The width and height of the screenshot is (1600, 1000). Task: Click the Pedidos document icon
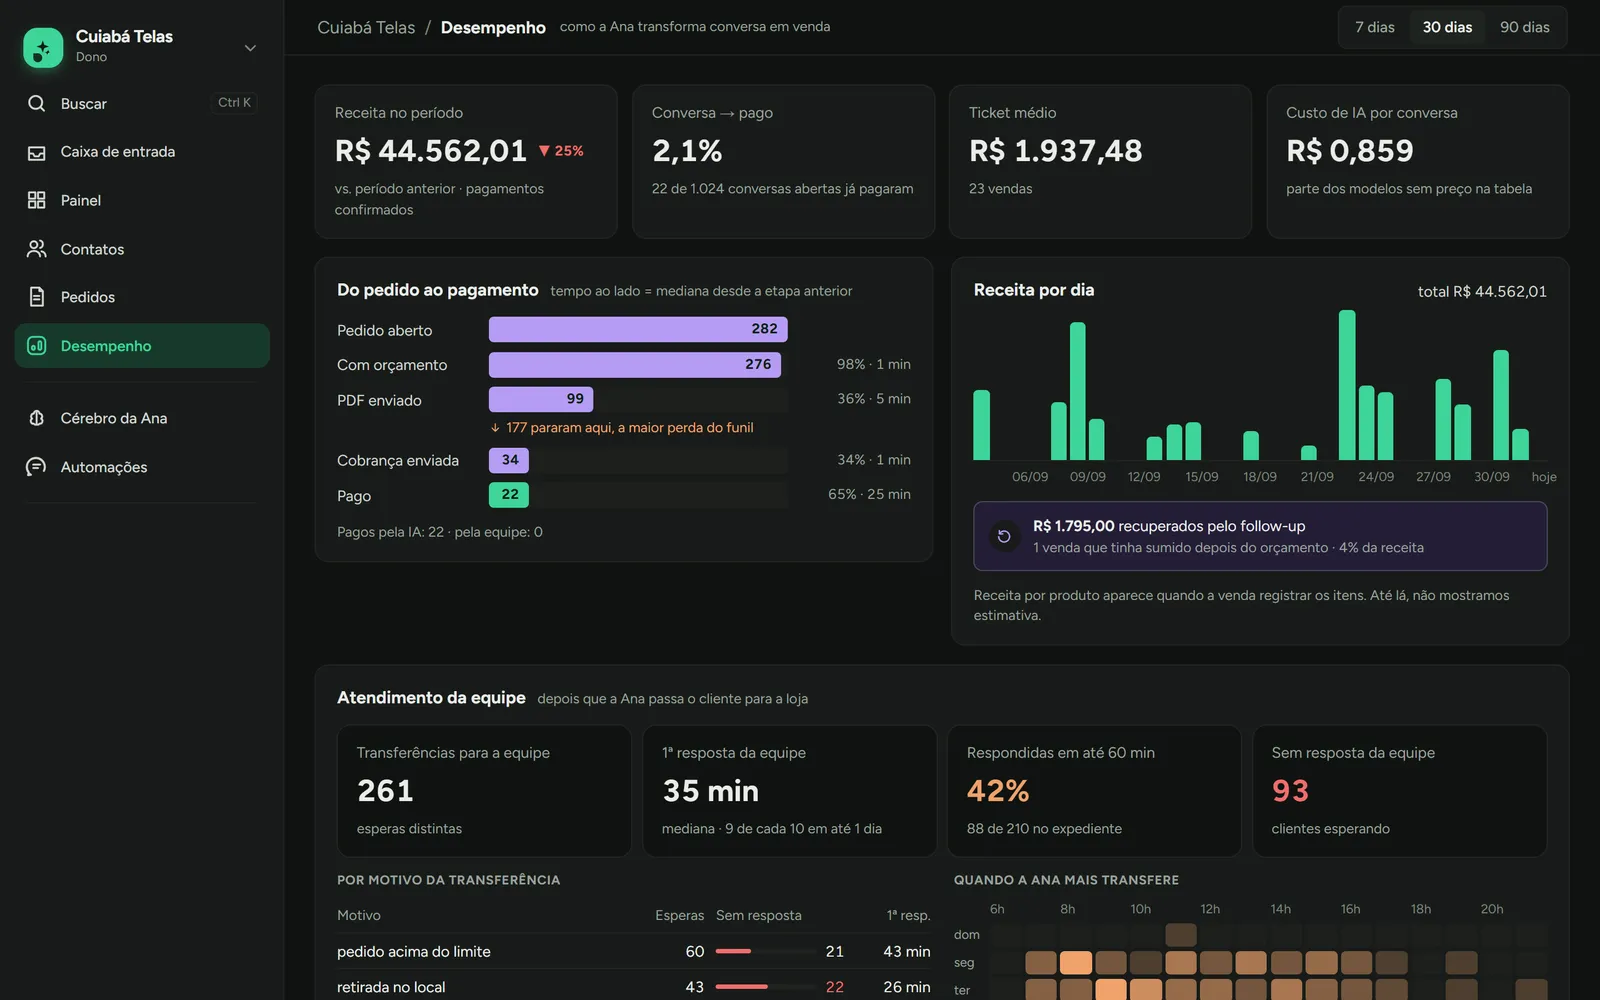[37, 297]
